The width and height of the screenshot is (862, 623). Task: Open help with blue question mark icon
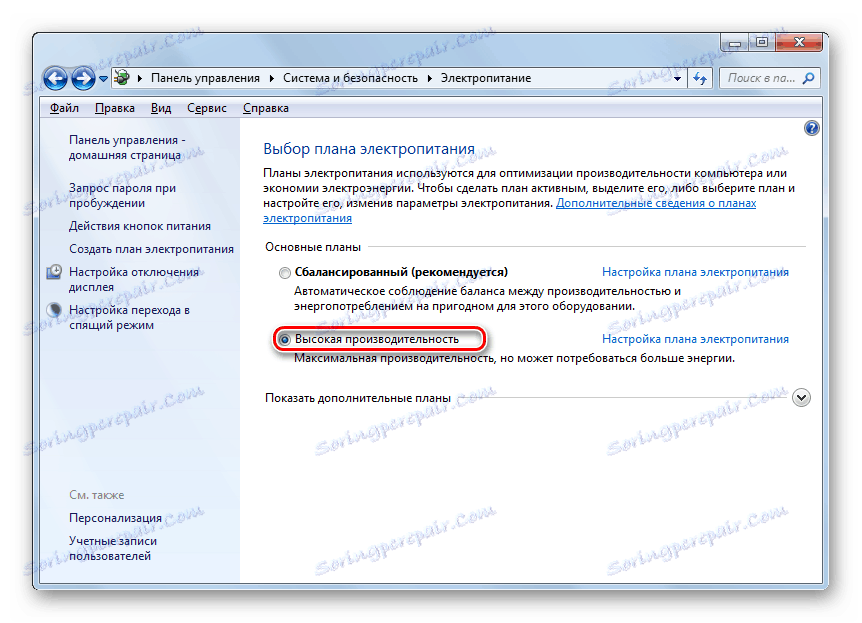click(811, 128)
